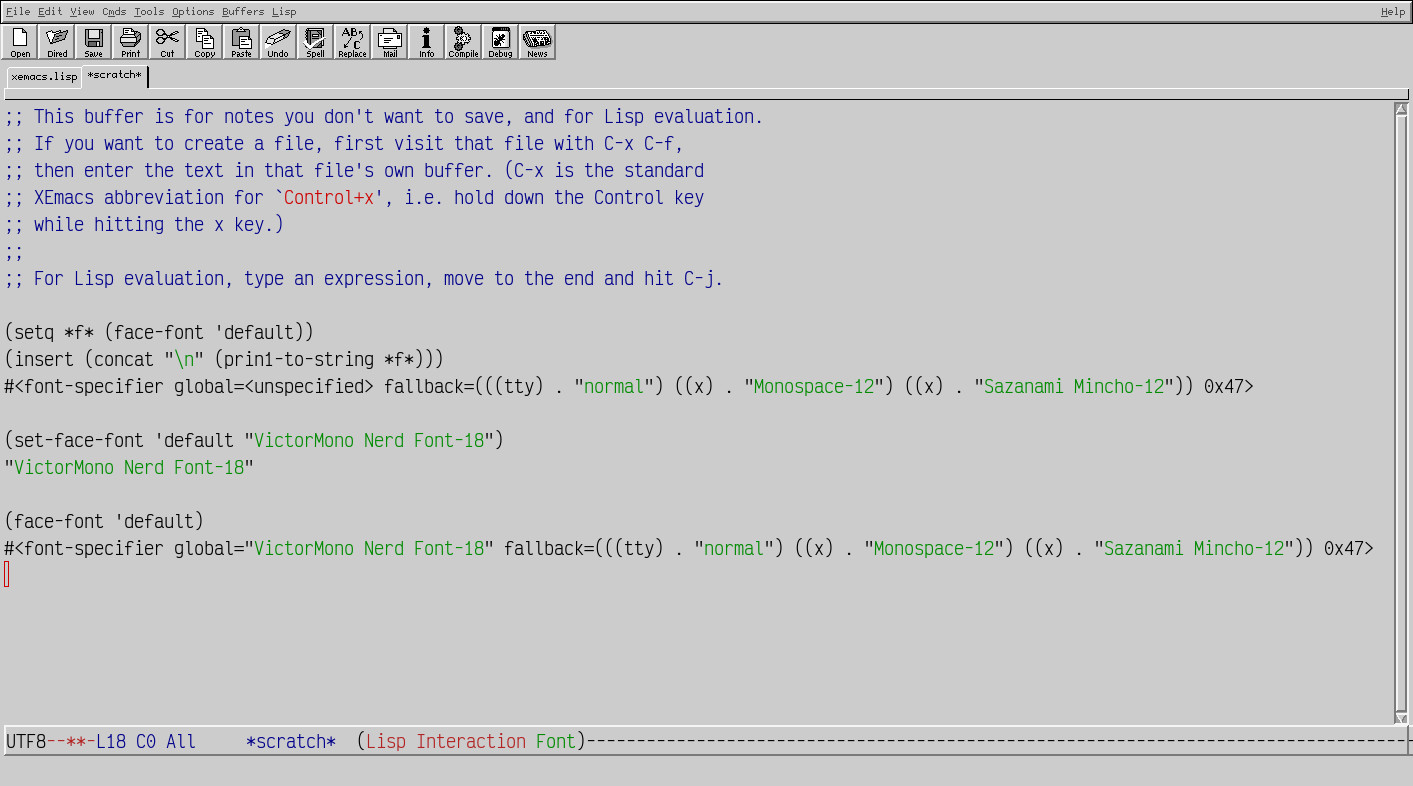Image resolution: width=1413 pixels, height=786 pixels.
Task: Open the Replace tool icon
Action: 353,42
